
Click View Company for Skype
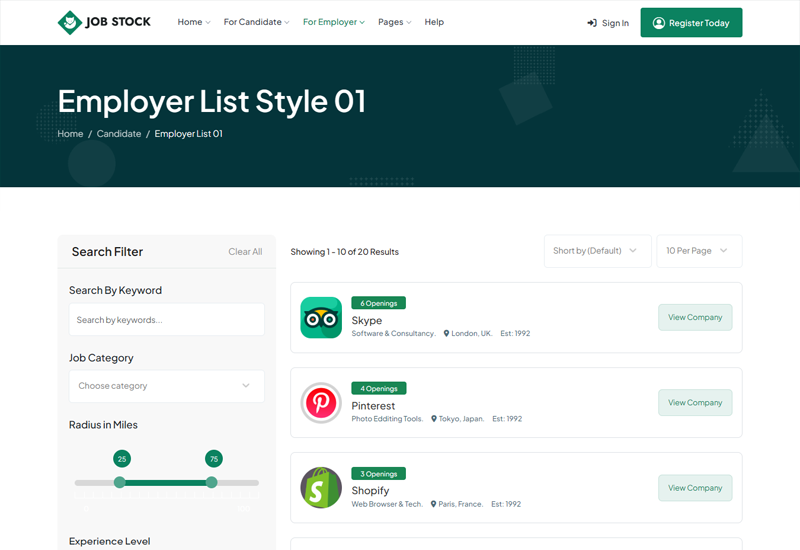(x=695, y=317)
